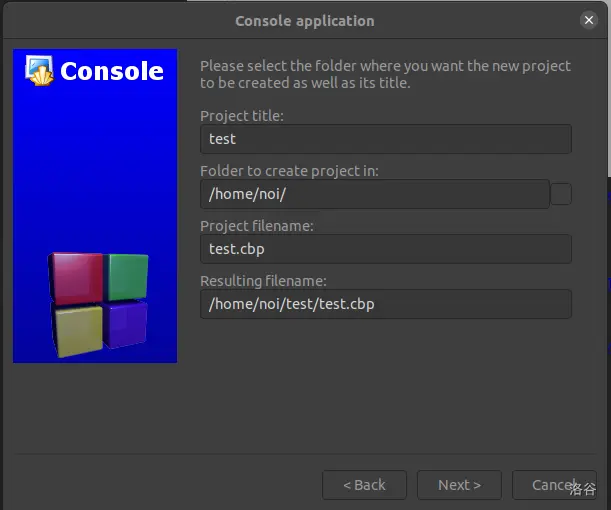The width and height of the screenshot is (611, 510).
Task: Open the folder browse button beside /home/noi/
Action: point(561,194)
